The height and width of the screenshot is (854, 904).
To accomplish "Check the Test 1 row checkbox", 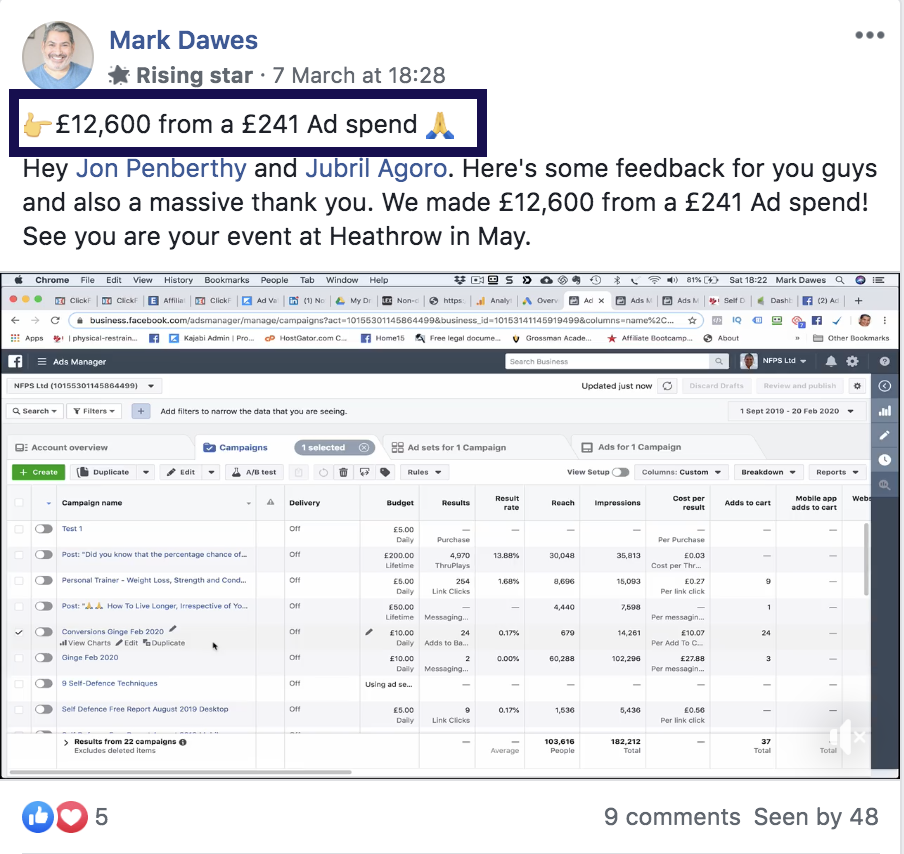I will [x=19, y=529].
